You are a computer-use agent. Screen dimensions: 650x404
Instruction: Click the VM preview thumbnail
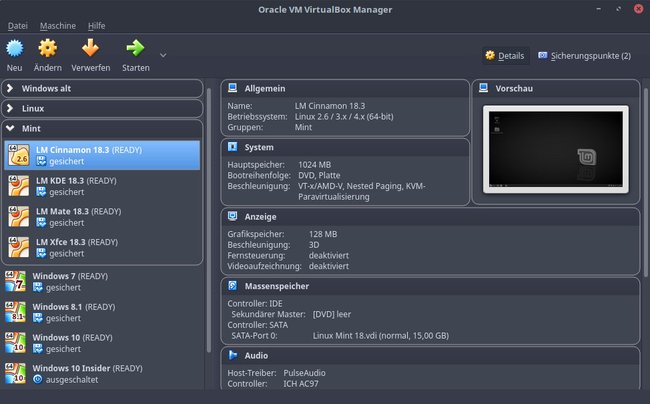click(555, 149)
